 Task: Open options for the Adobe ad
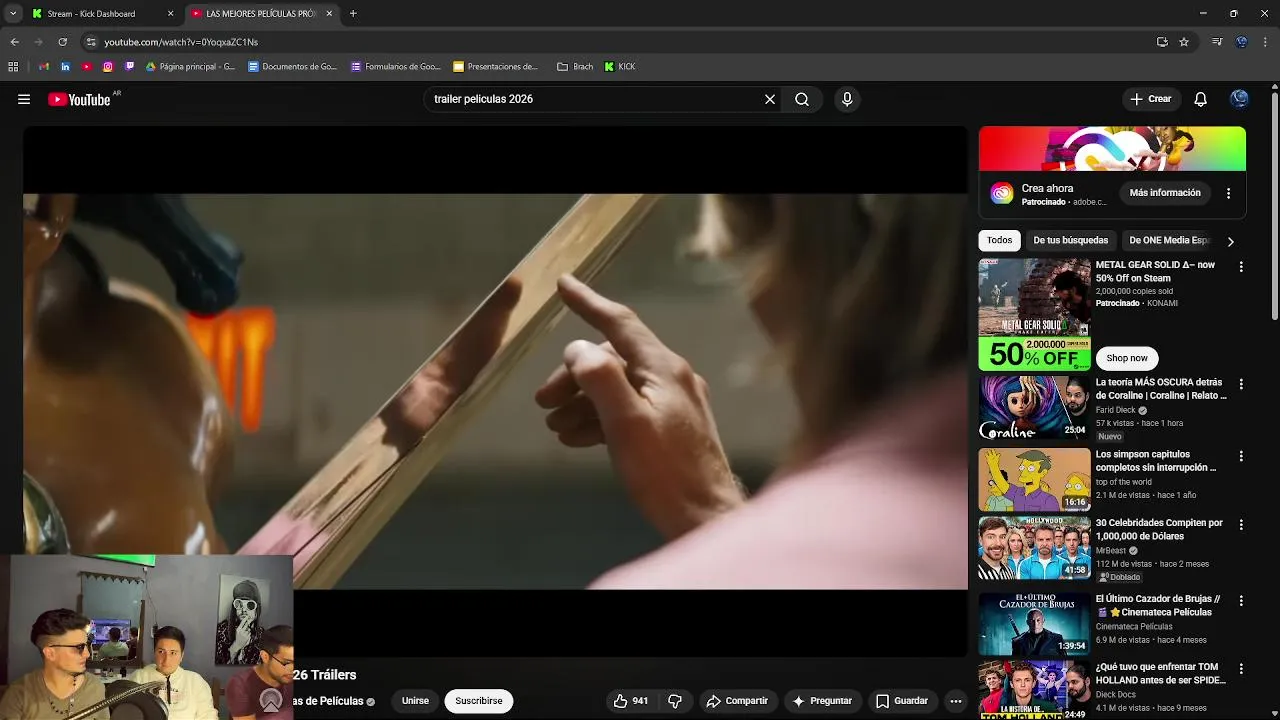(x=1229, y=193)
